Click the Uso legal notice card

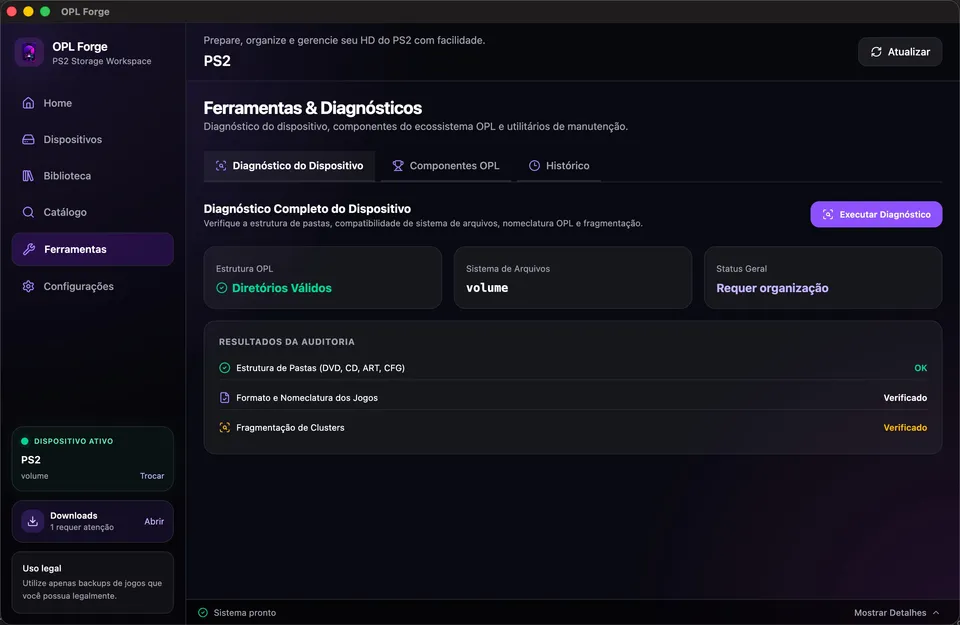click(92, 582)
